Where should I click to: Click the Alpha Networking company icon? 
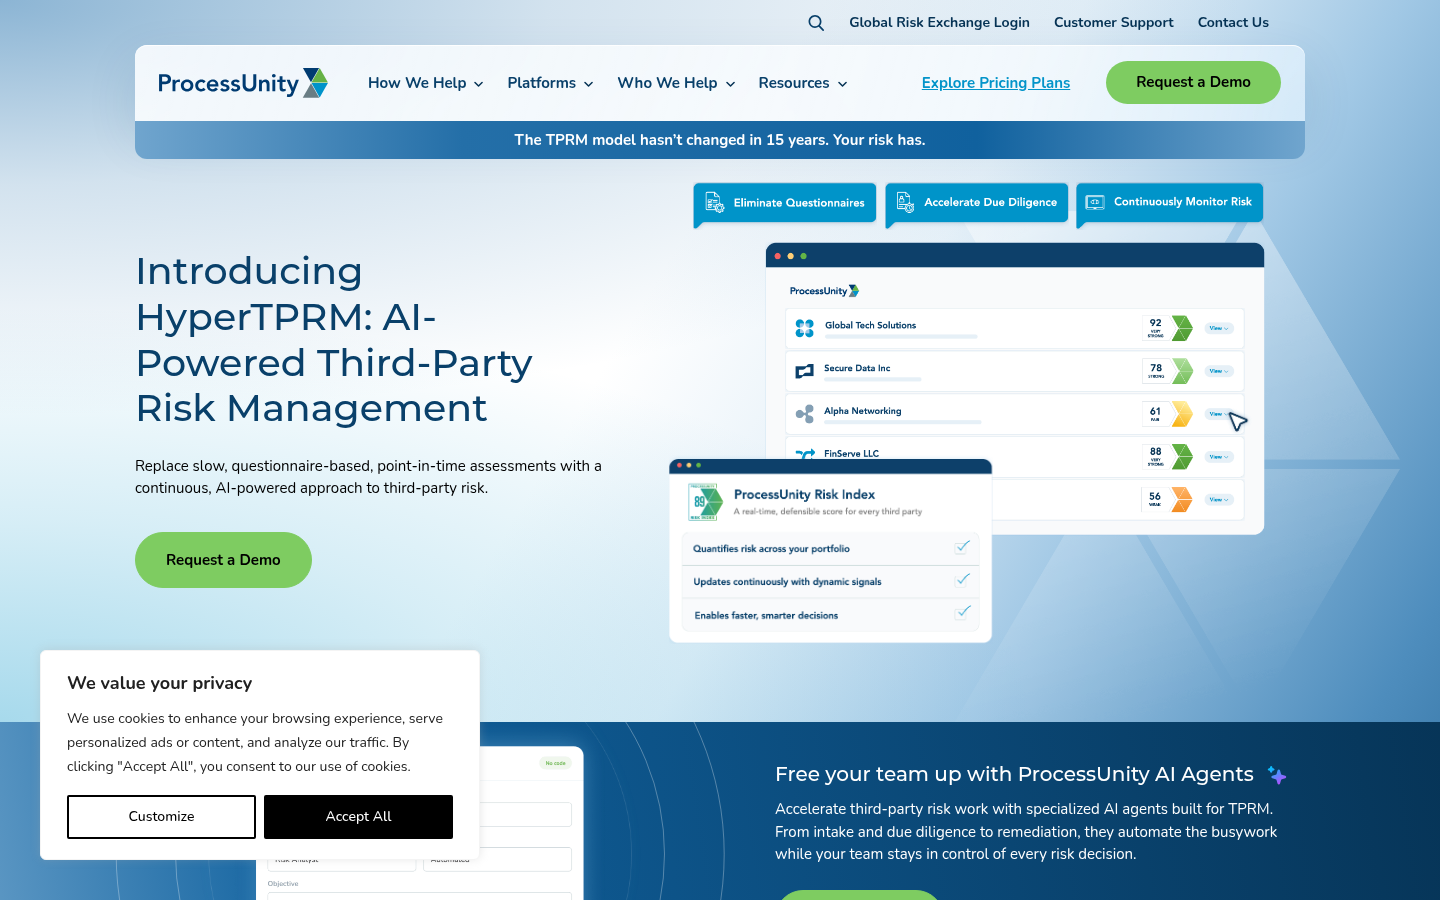[804, 414]
